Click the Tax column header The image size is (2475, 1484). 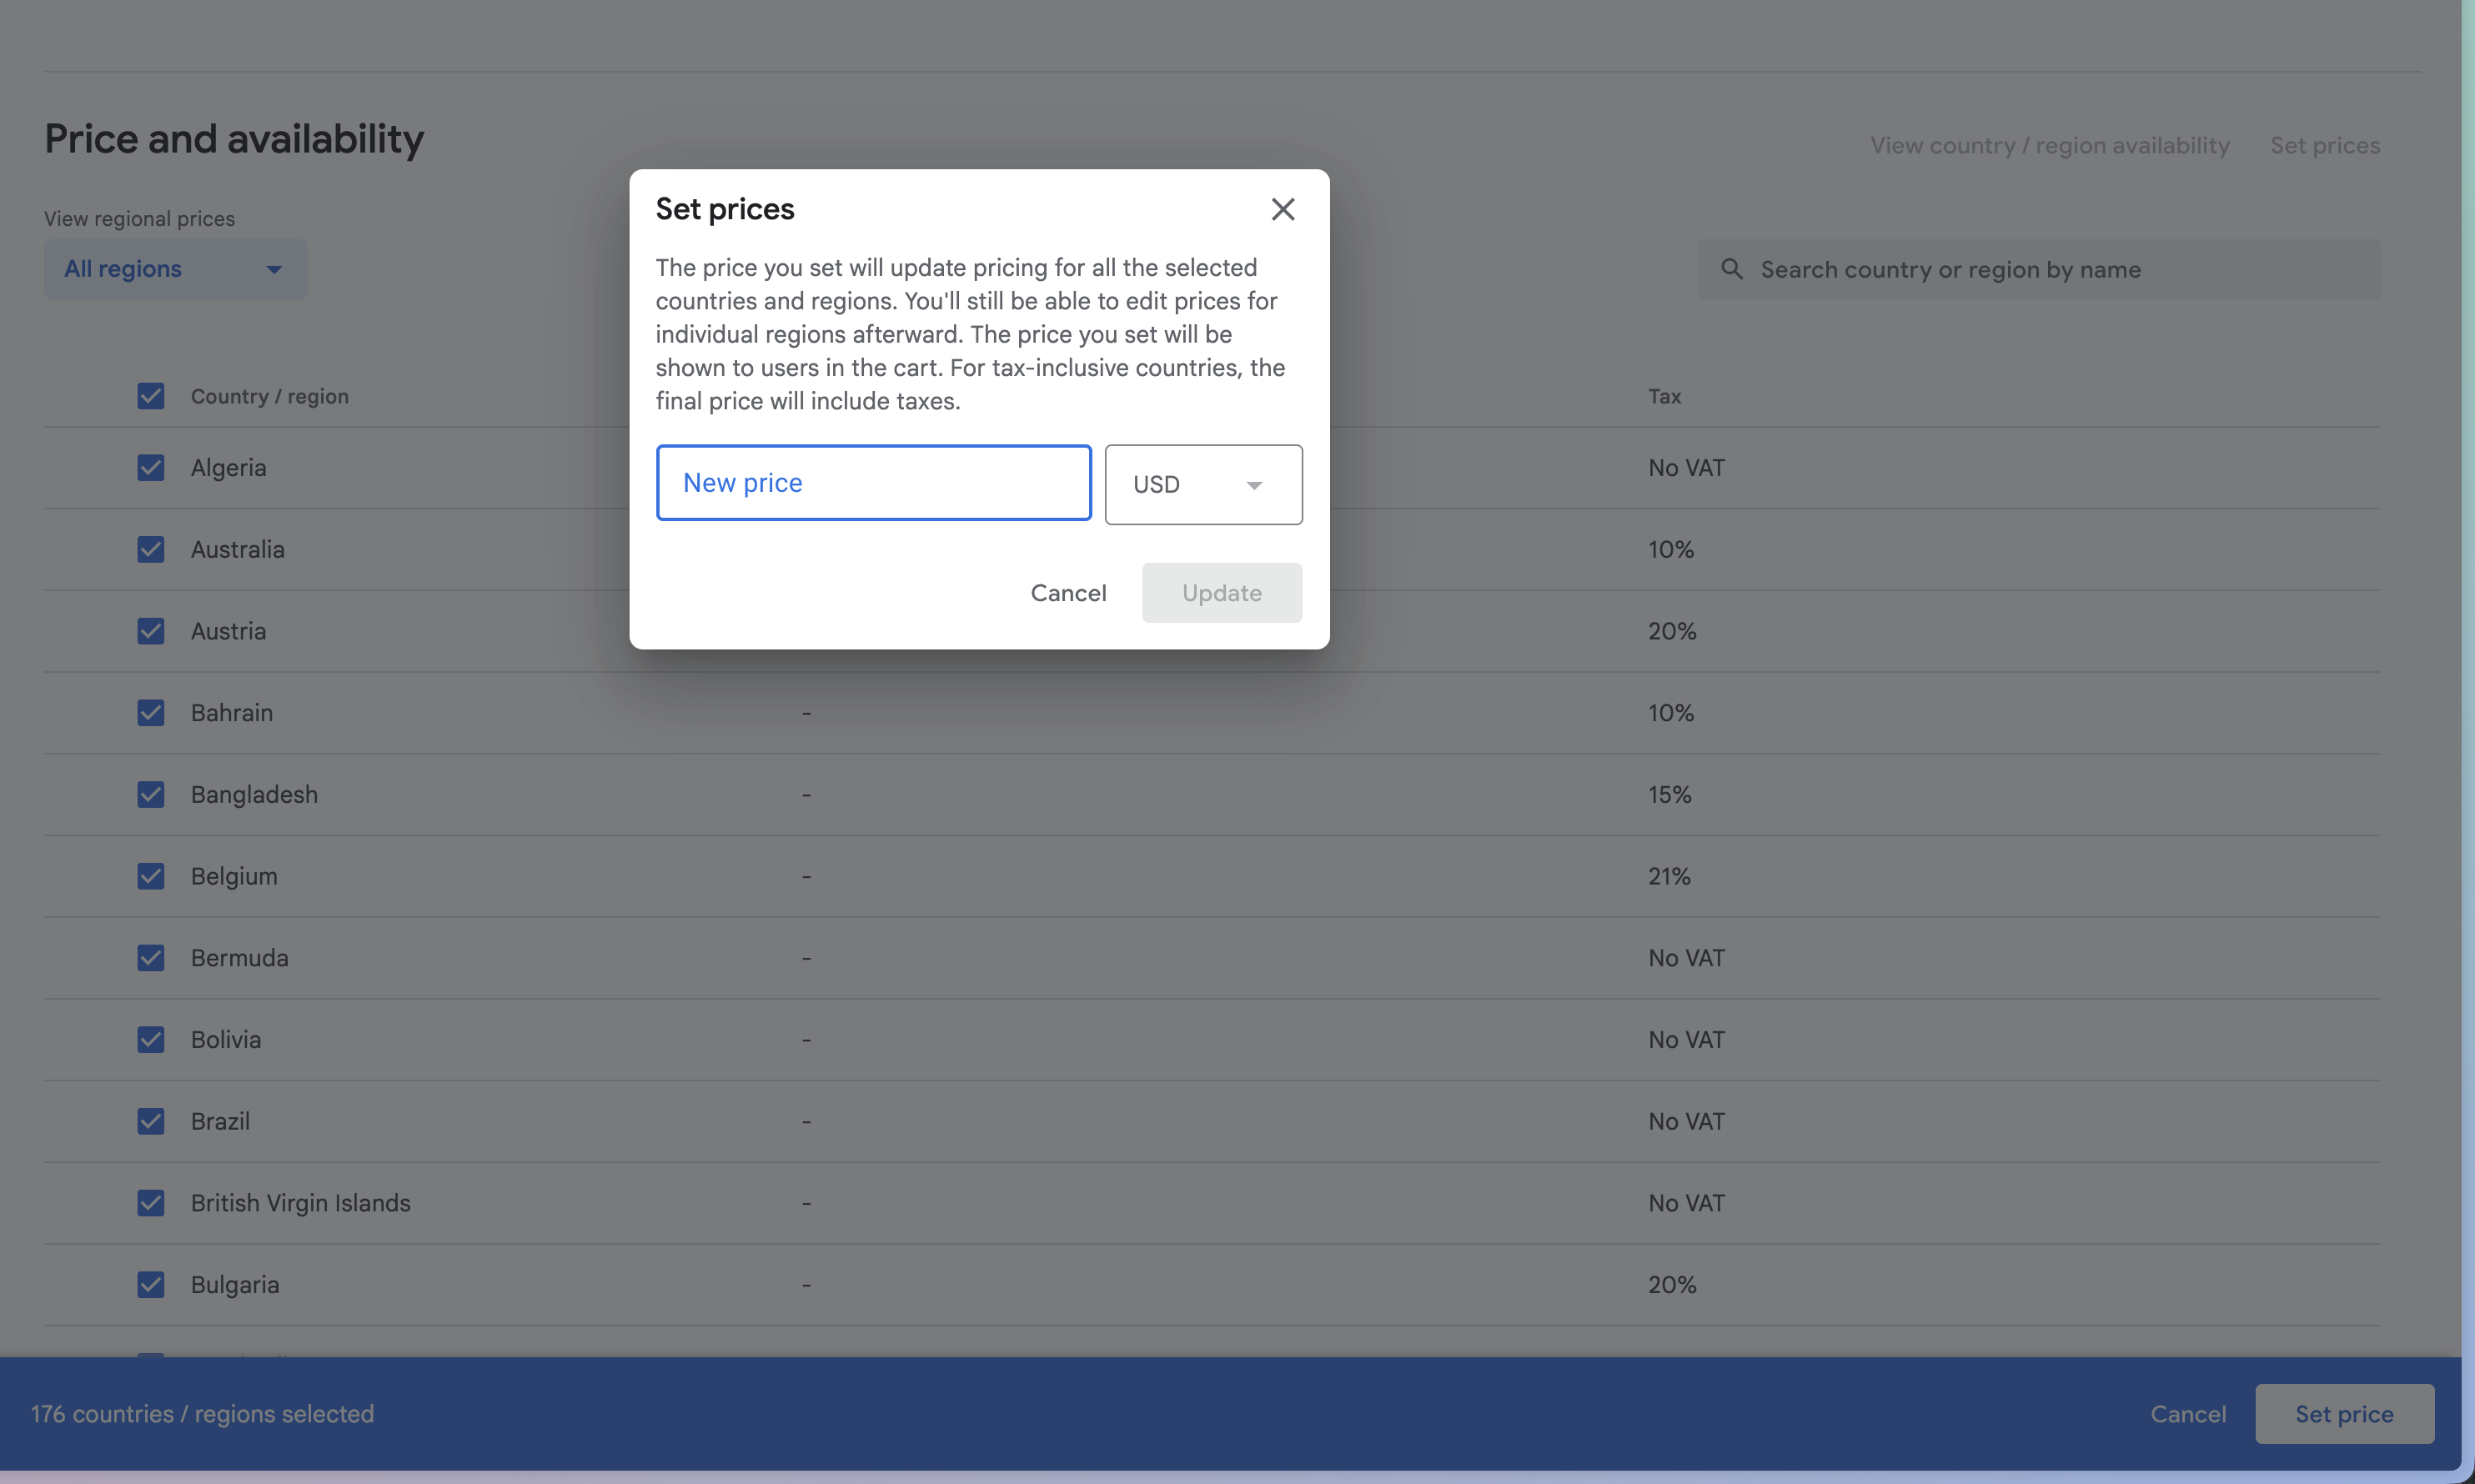1665,396
